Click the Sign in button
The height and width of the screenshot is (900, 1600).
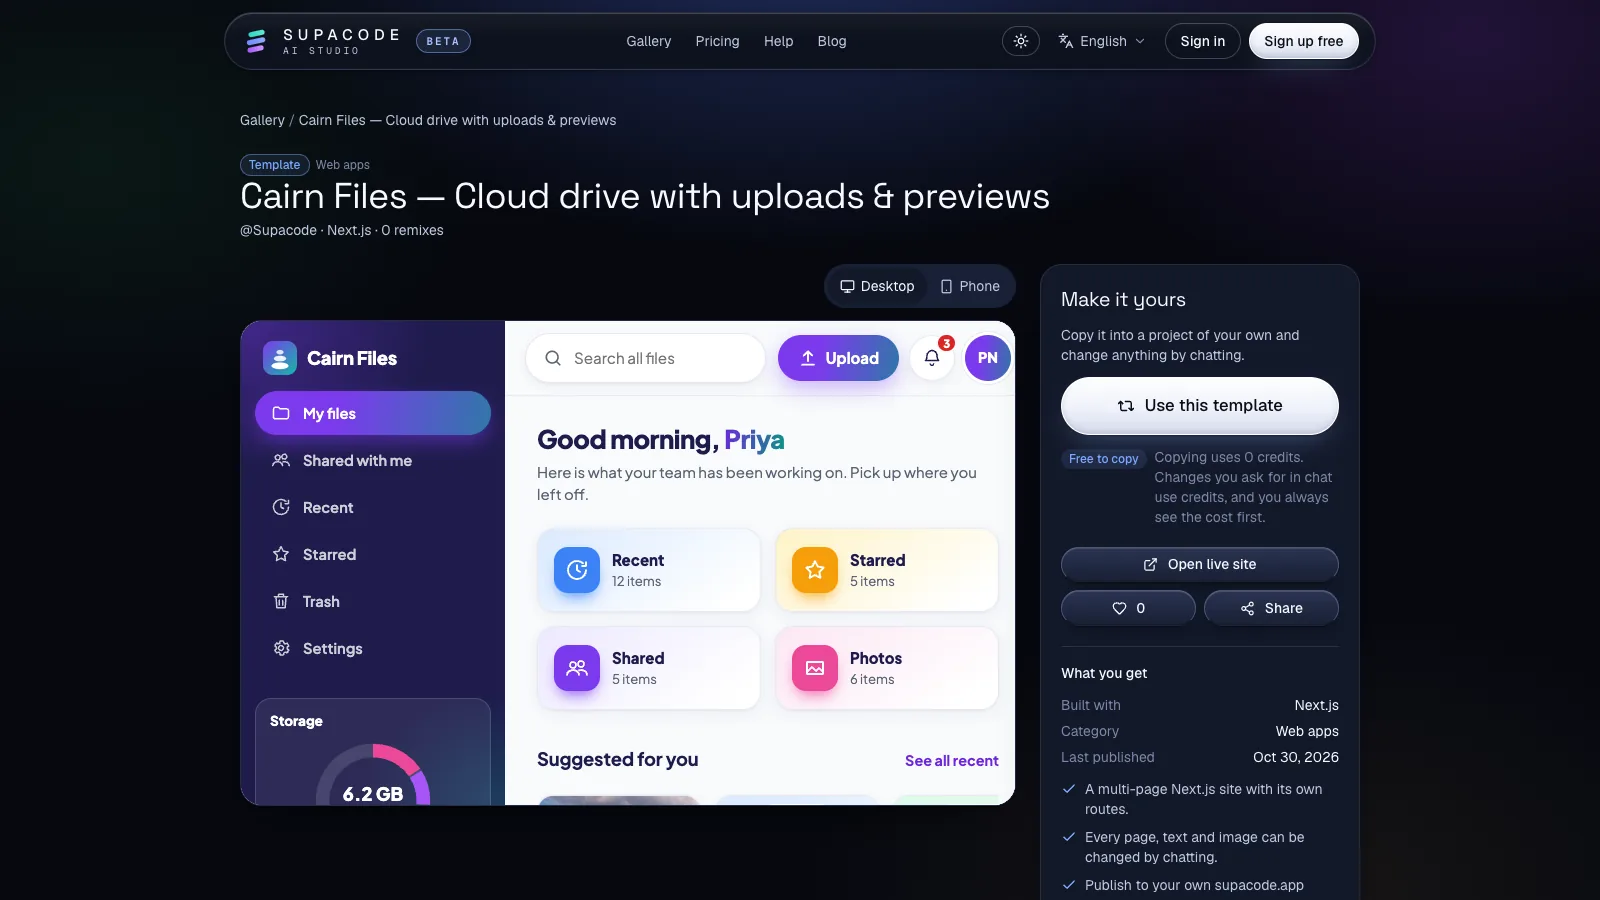[1203, 41]
